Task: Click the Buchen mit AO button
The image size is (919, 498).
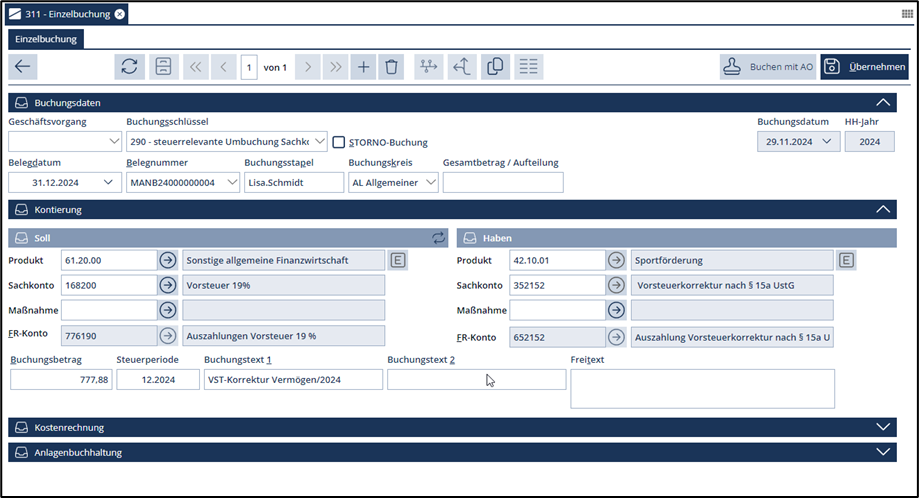Action: (767, 67)
